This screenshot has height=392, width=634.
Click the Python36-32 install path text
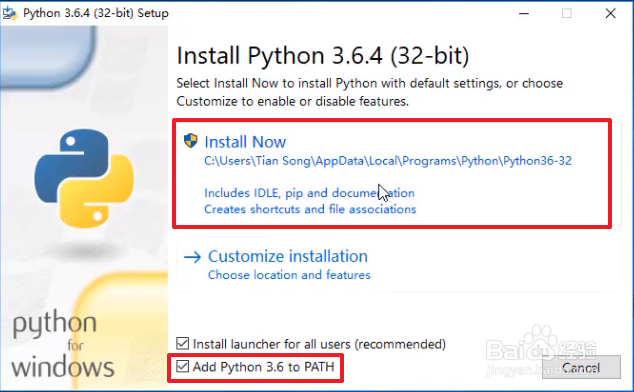point(388,161)
